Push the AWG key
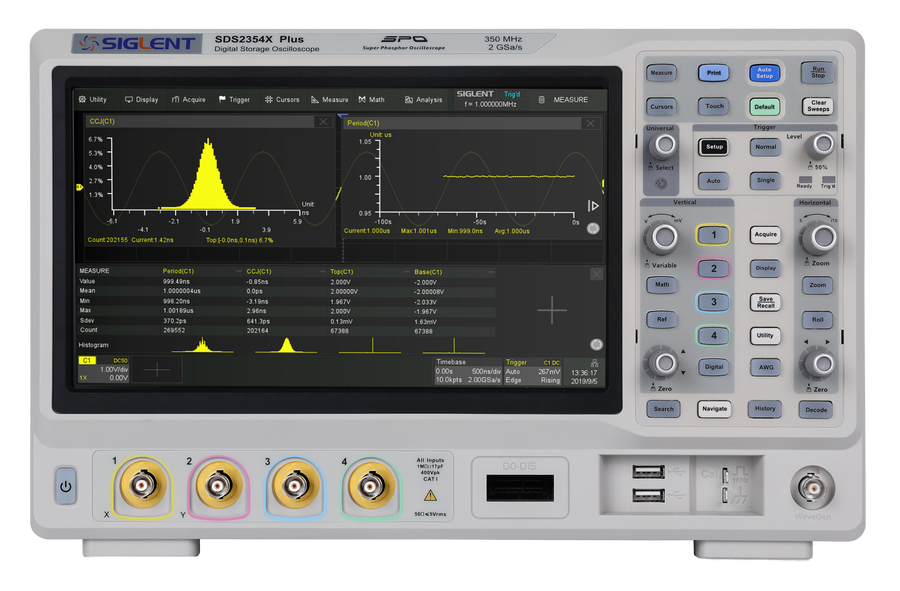The image size is (900, 591). pyautogui.click(x=766, y=367)
